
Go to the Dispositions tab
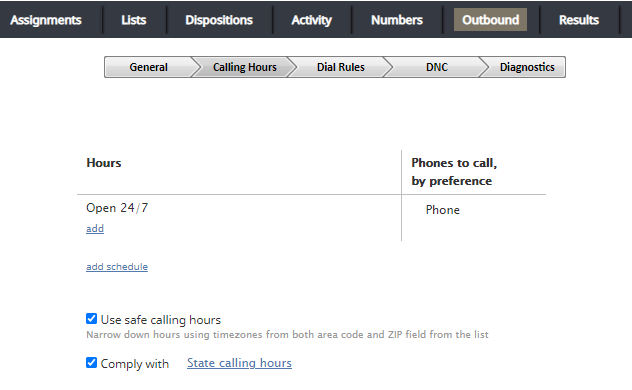pos(219,20)
